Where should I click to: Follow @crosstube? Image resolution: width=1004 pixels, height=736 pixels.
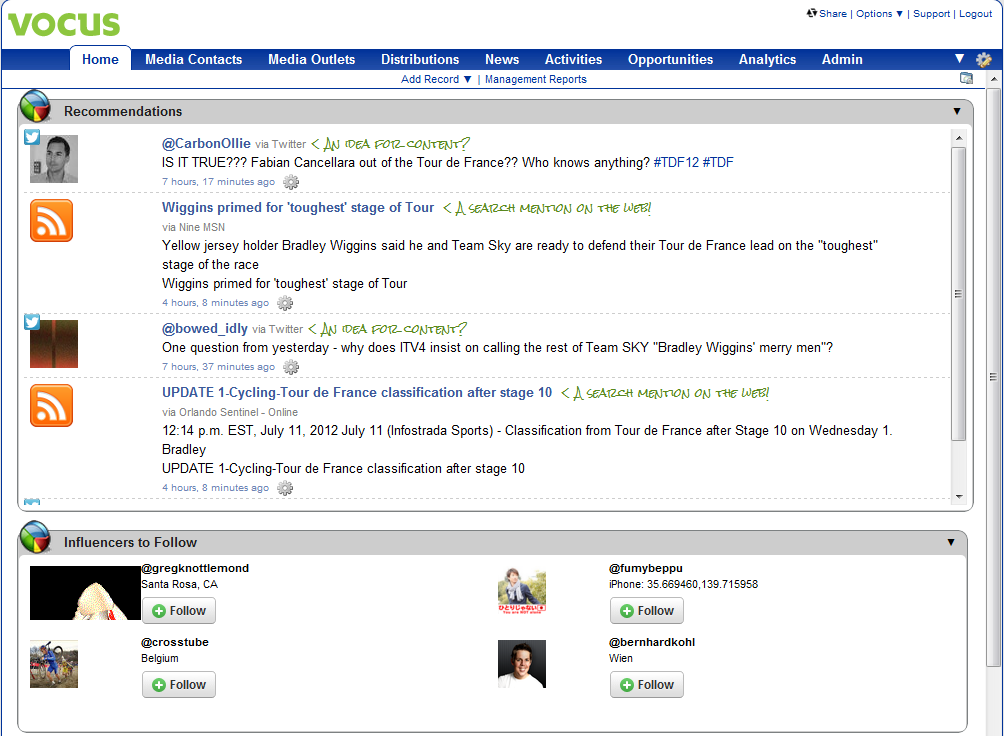coord(179,685)
